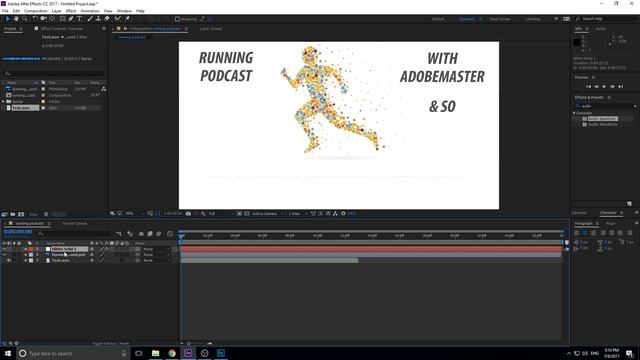Toggle the region of interest button
The height and width of the screenshot is (360, 640).
[239, 213]
